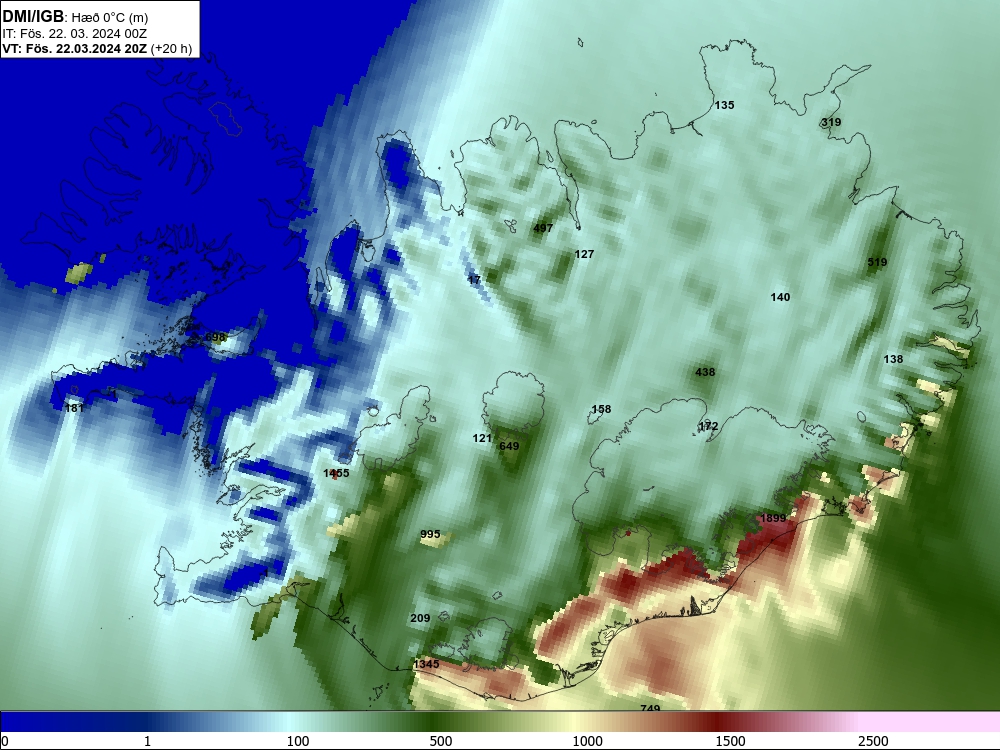Click the map value 181
1000x750 pixels.
click(x=75, y=408)
